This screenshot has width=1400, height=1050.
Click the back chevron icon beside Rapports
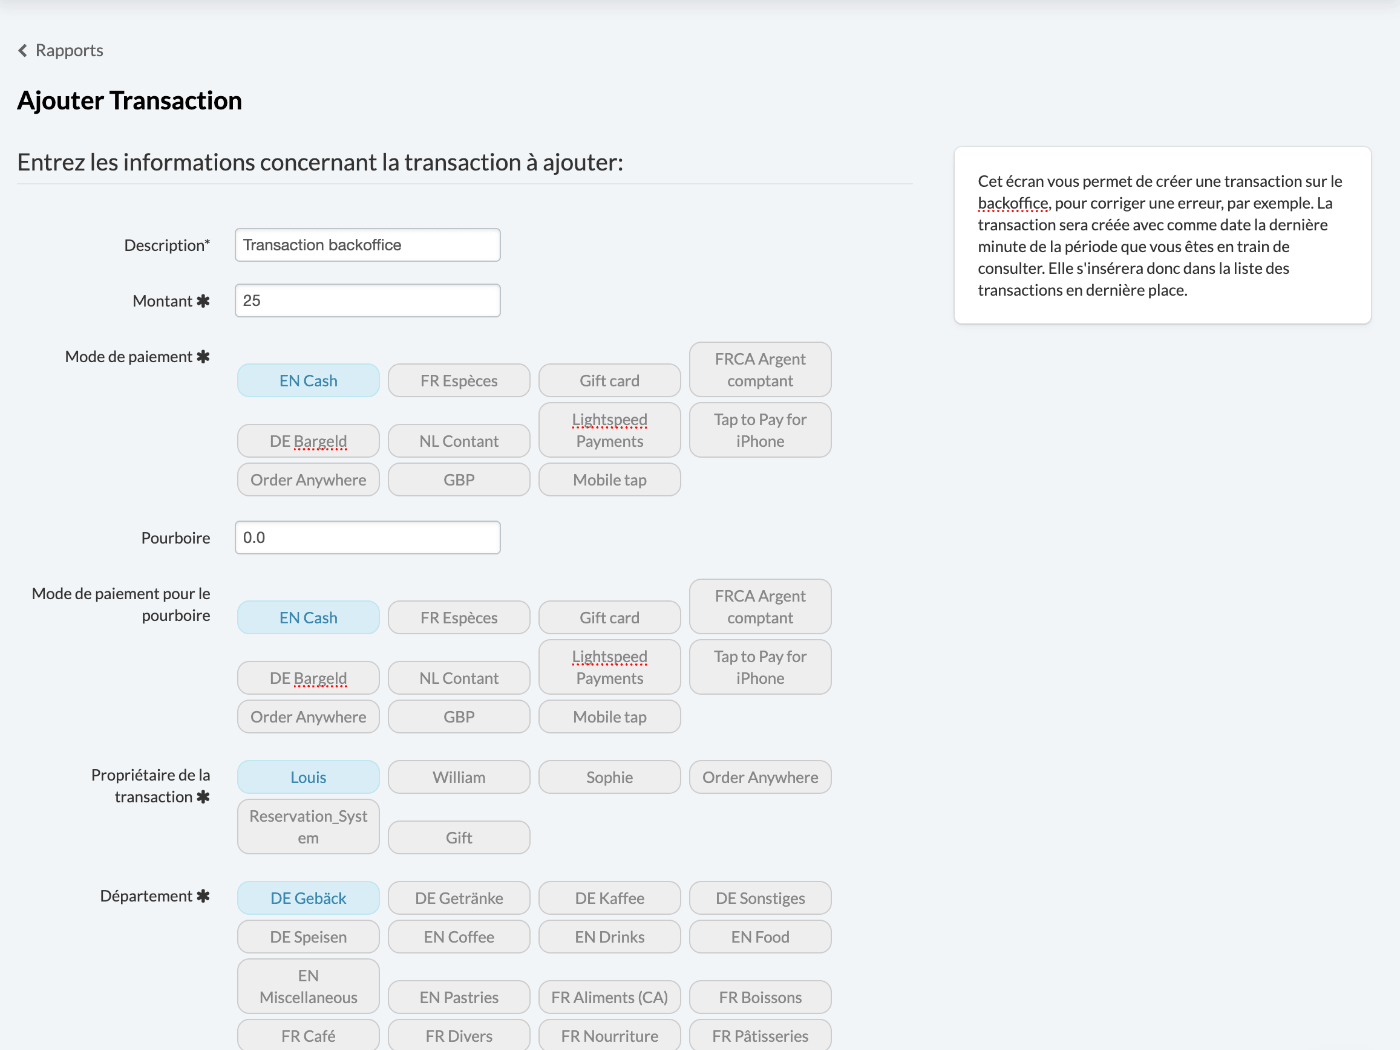[x=23, y=50]
